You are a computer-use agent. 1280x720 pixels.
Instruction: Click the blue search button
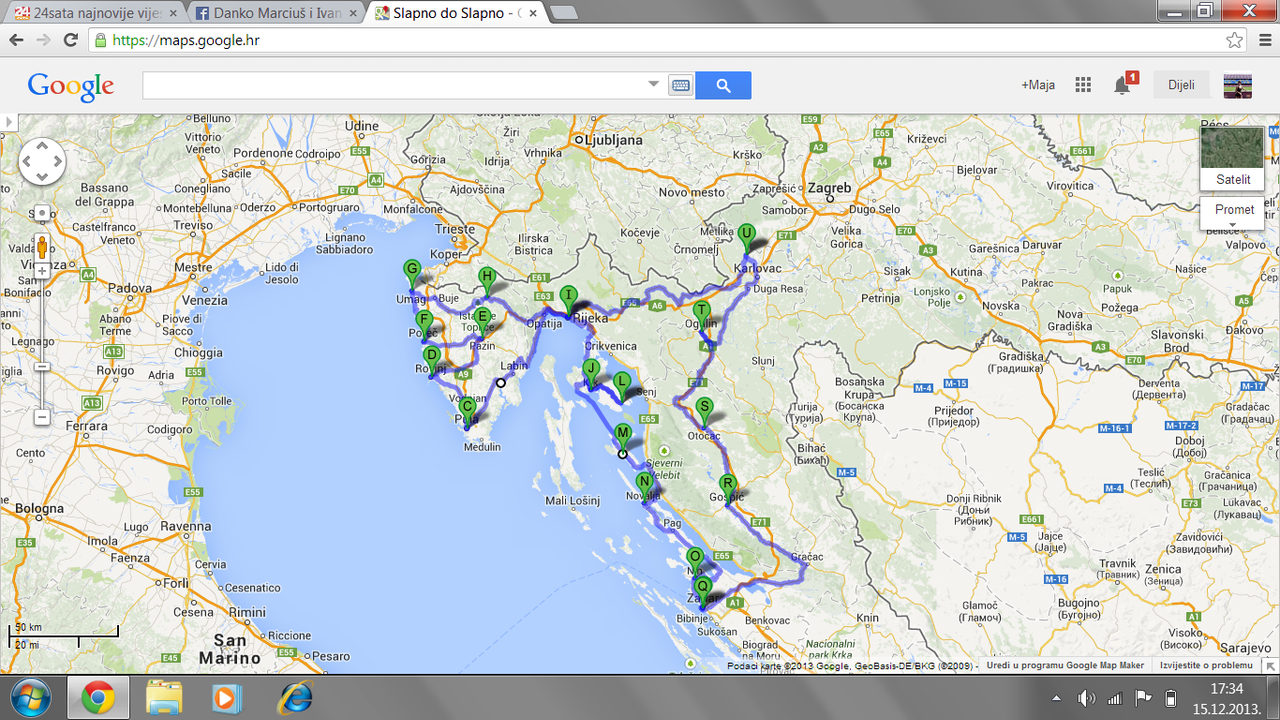click(x=723, y=85)
